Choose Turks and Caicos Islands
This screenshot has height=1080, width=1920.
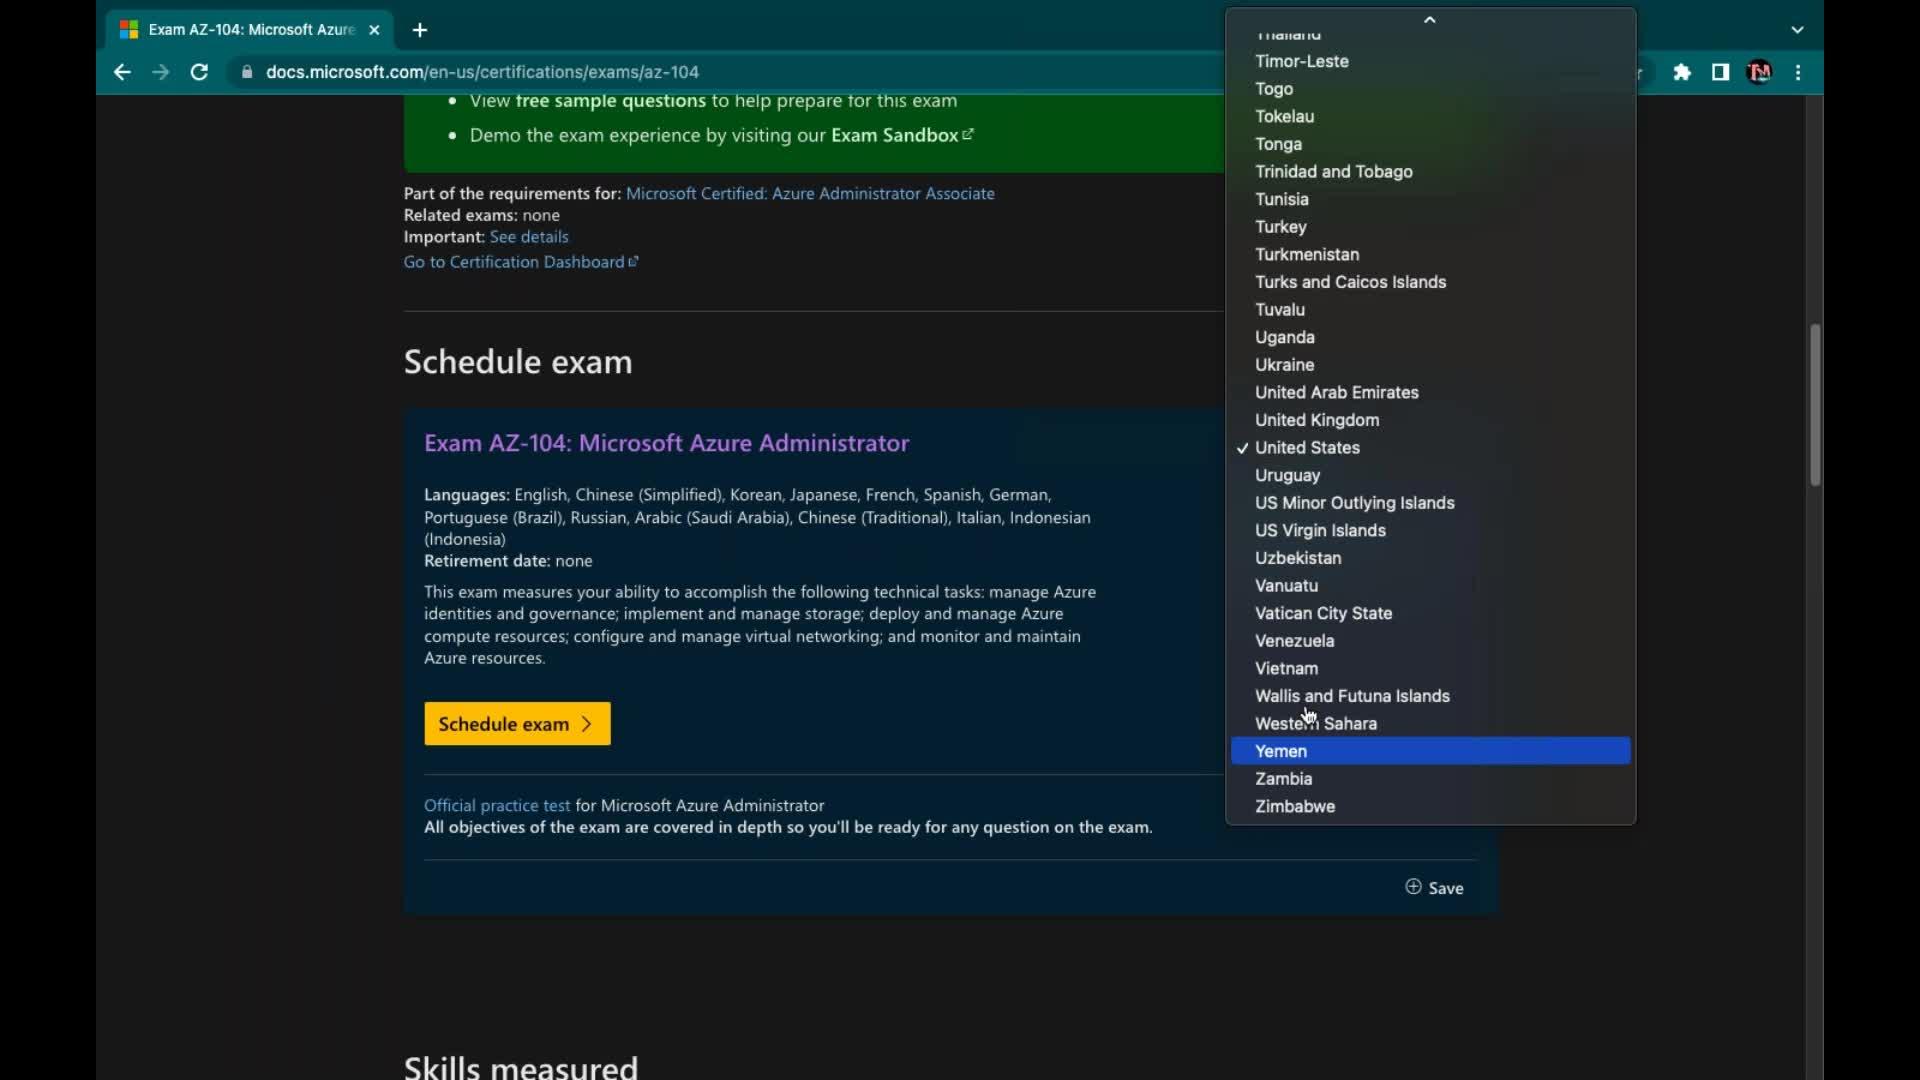(1430, 282)
